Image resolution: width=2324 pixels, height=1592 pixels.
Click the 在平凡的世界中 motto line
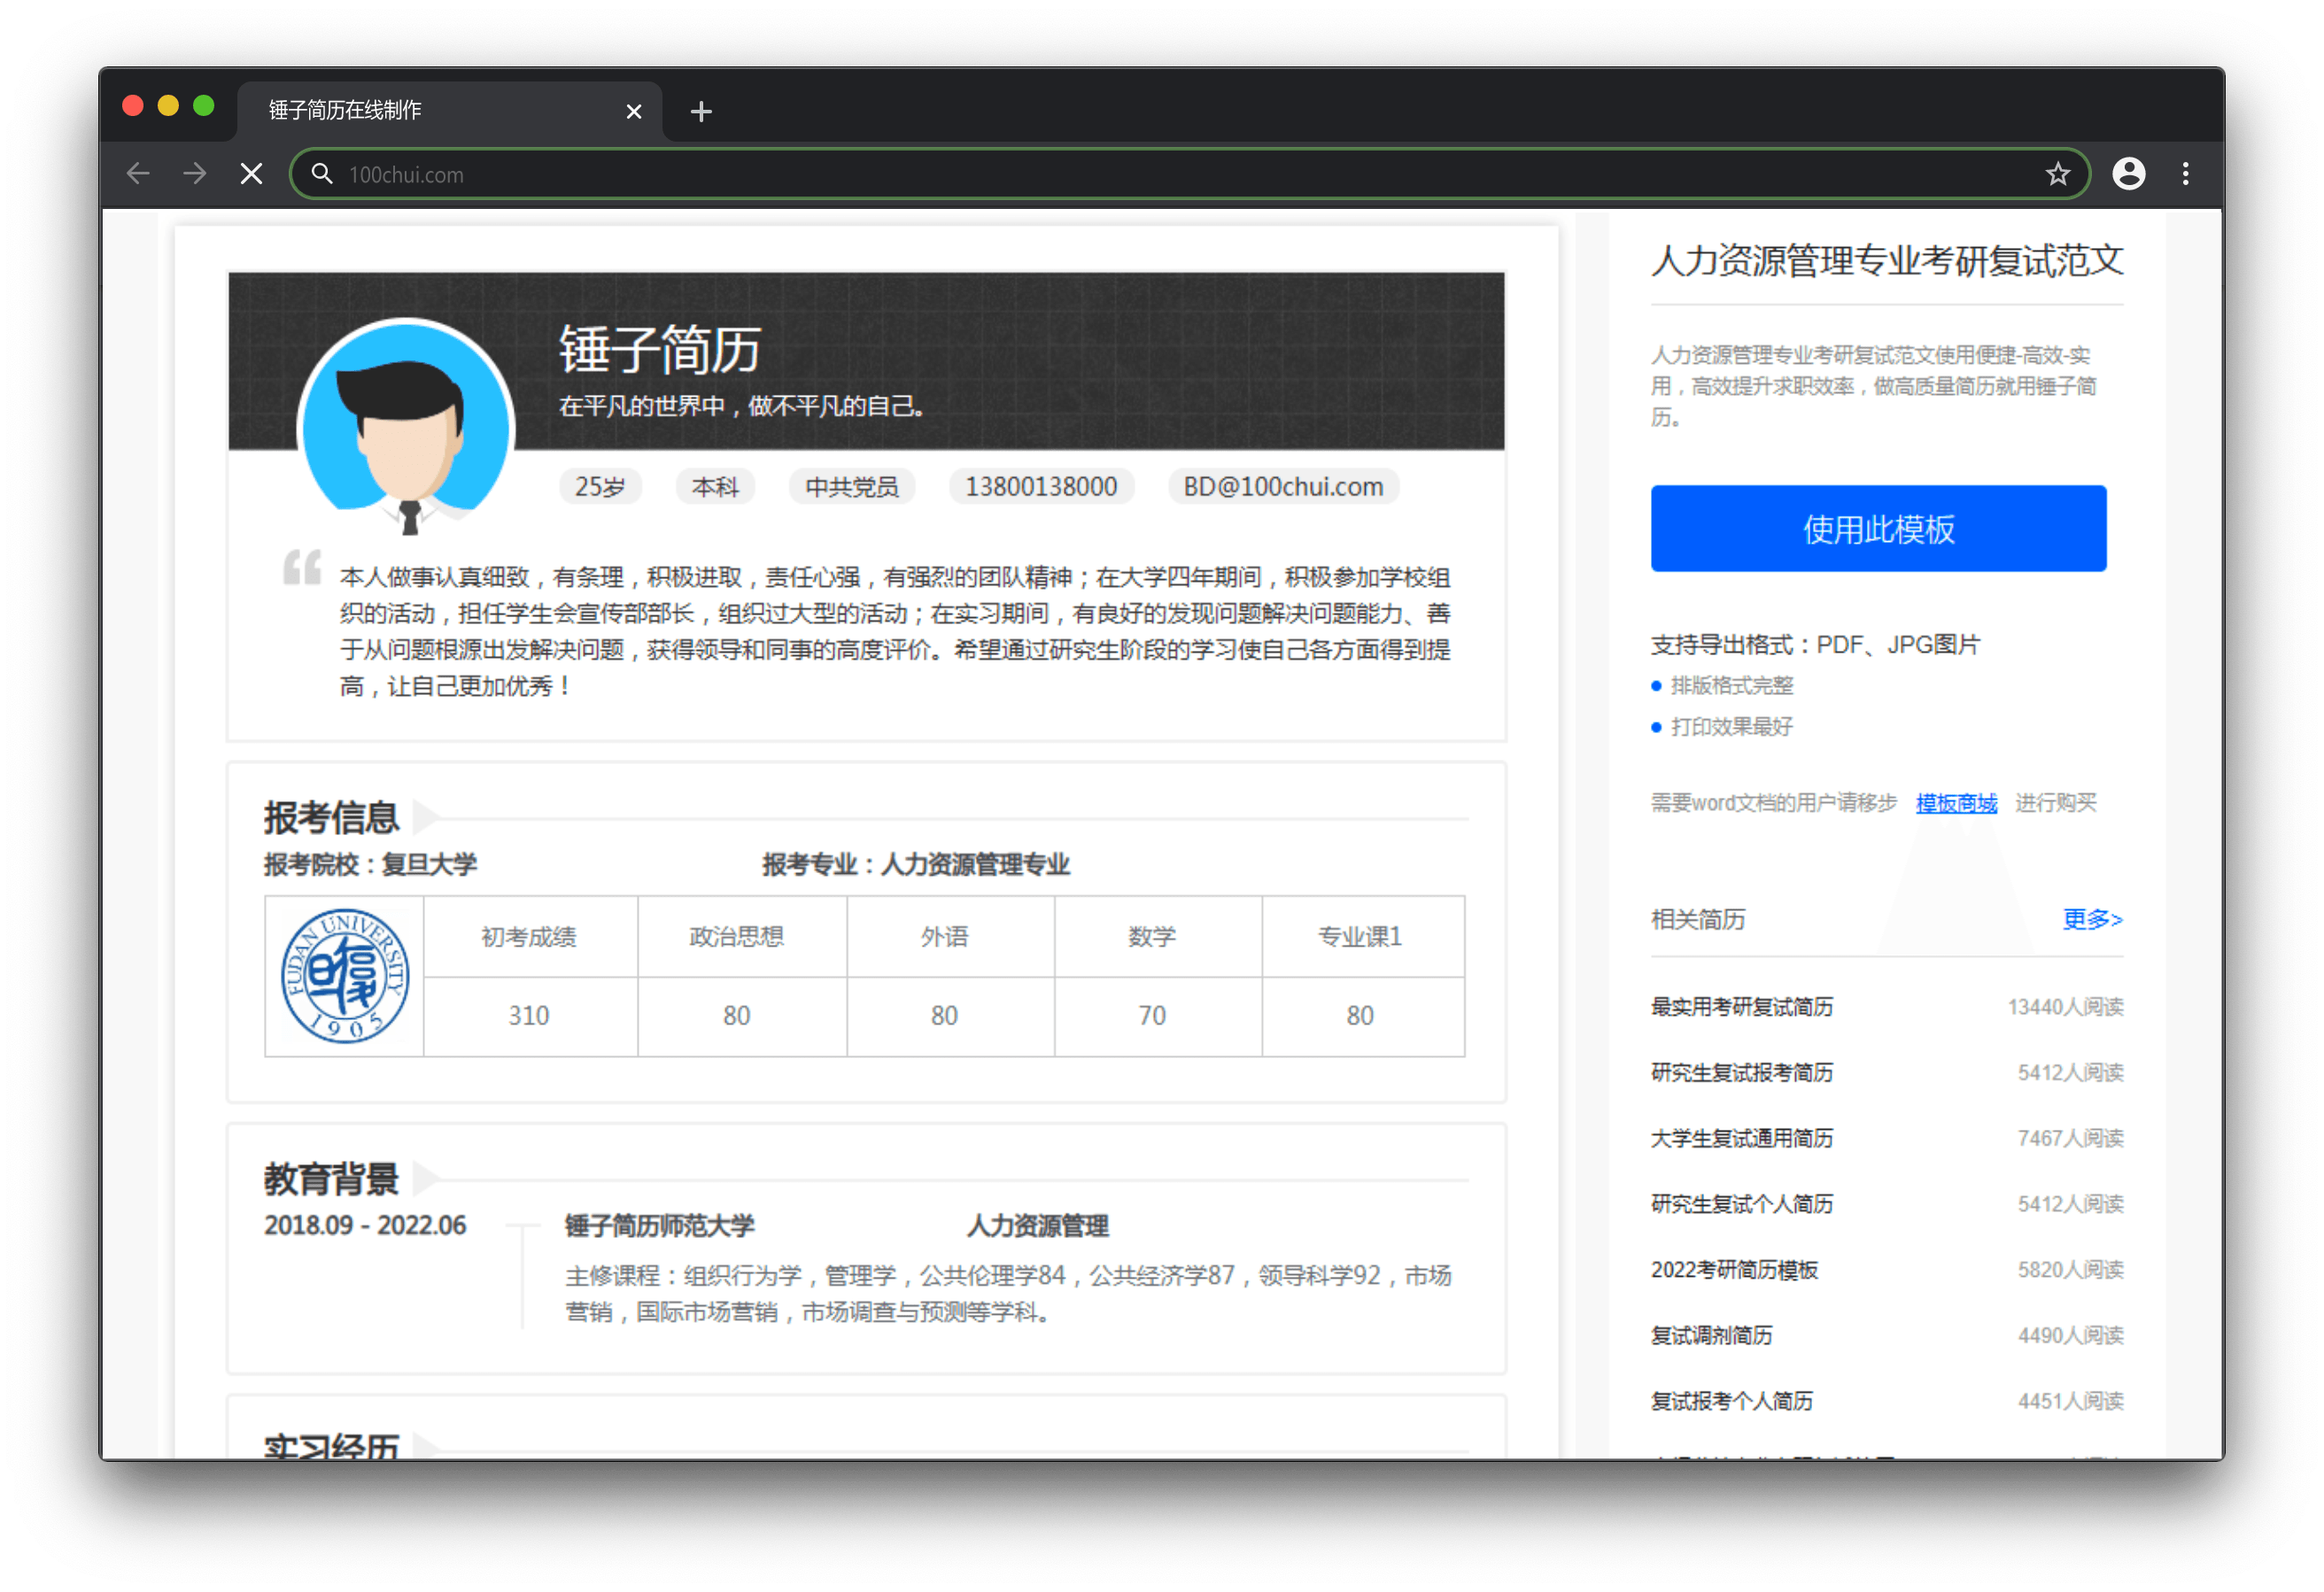[741, 406]
